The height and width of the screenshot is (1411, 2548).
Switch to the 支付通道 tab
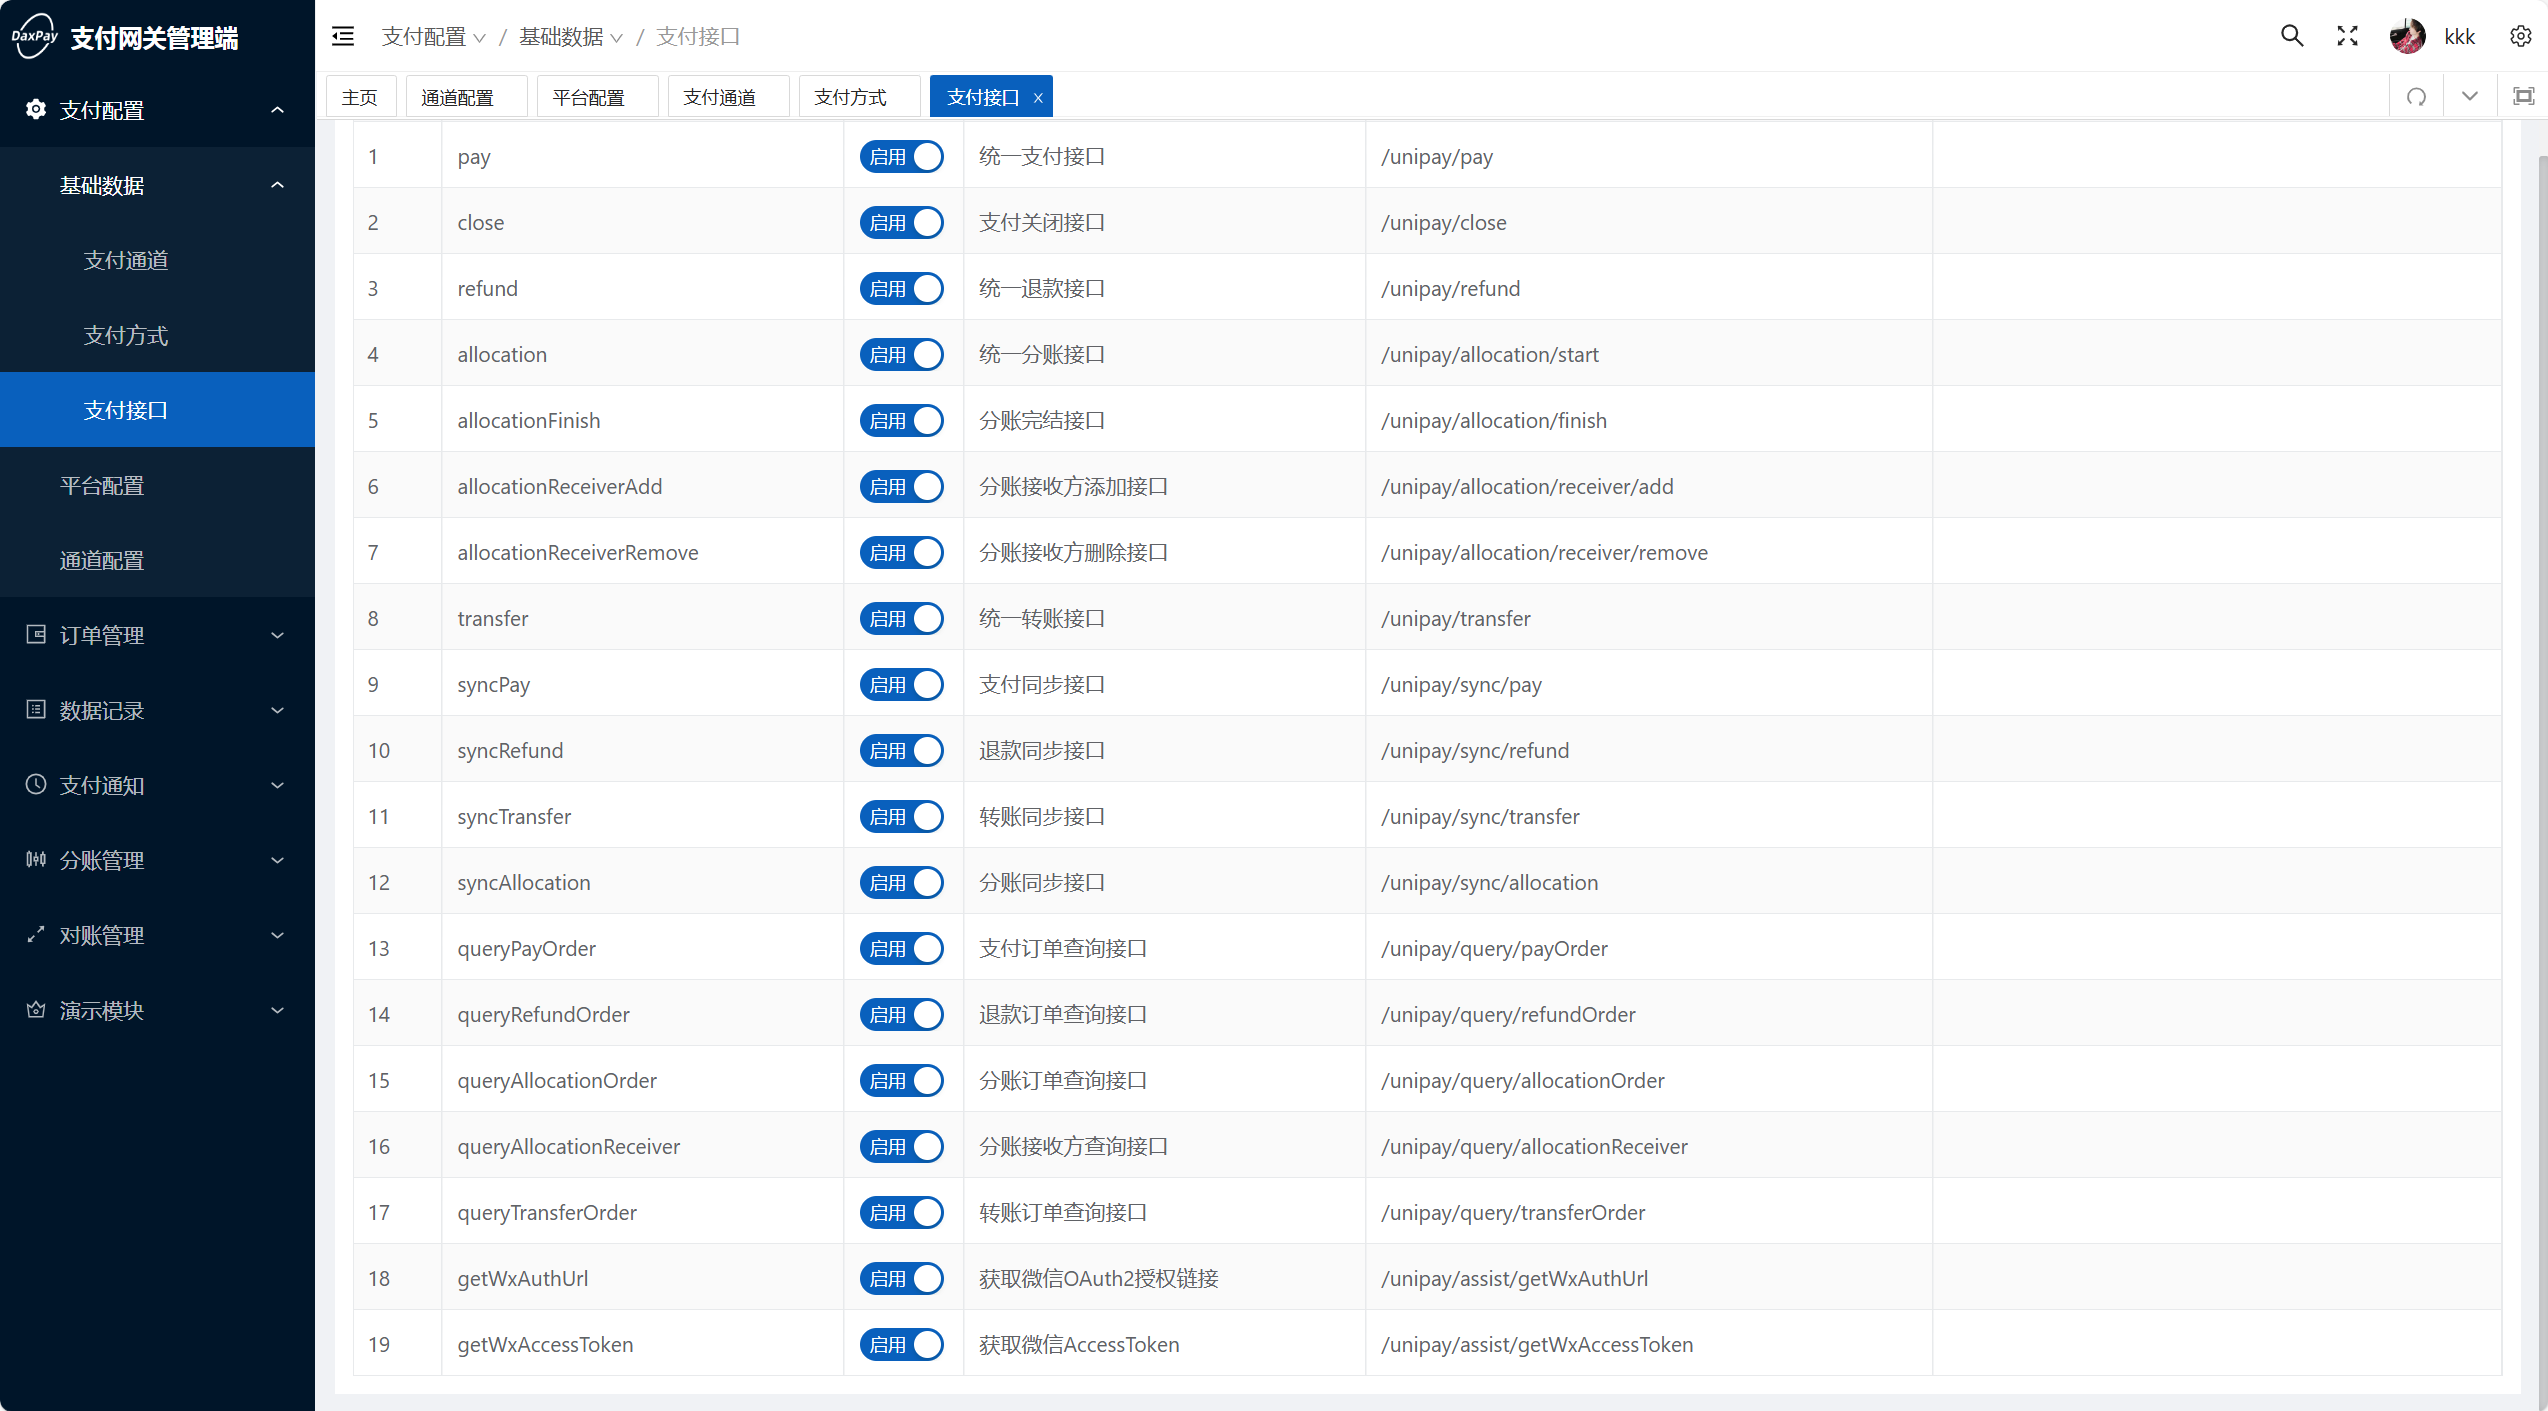[x=728, y=97]
